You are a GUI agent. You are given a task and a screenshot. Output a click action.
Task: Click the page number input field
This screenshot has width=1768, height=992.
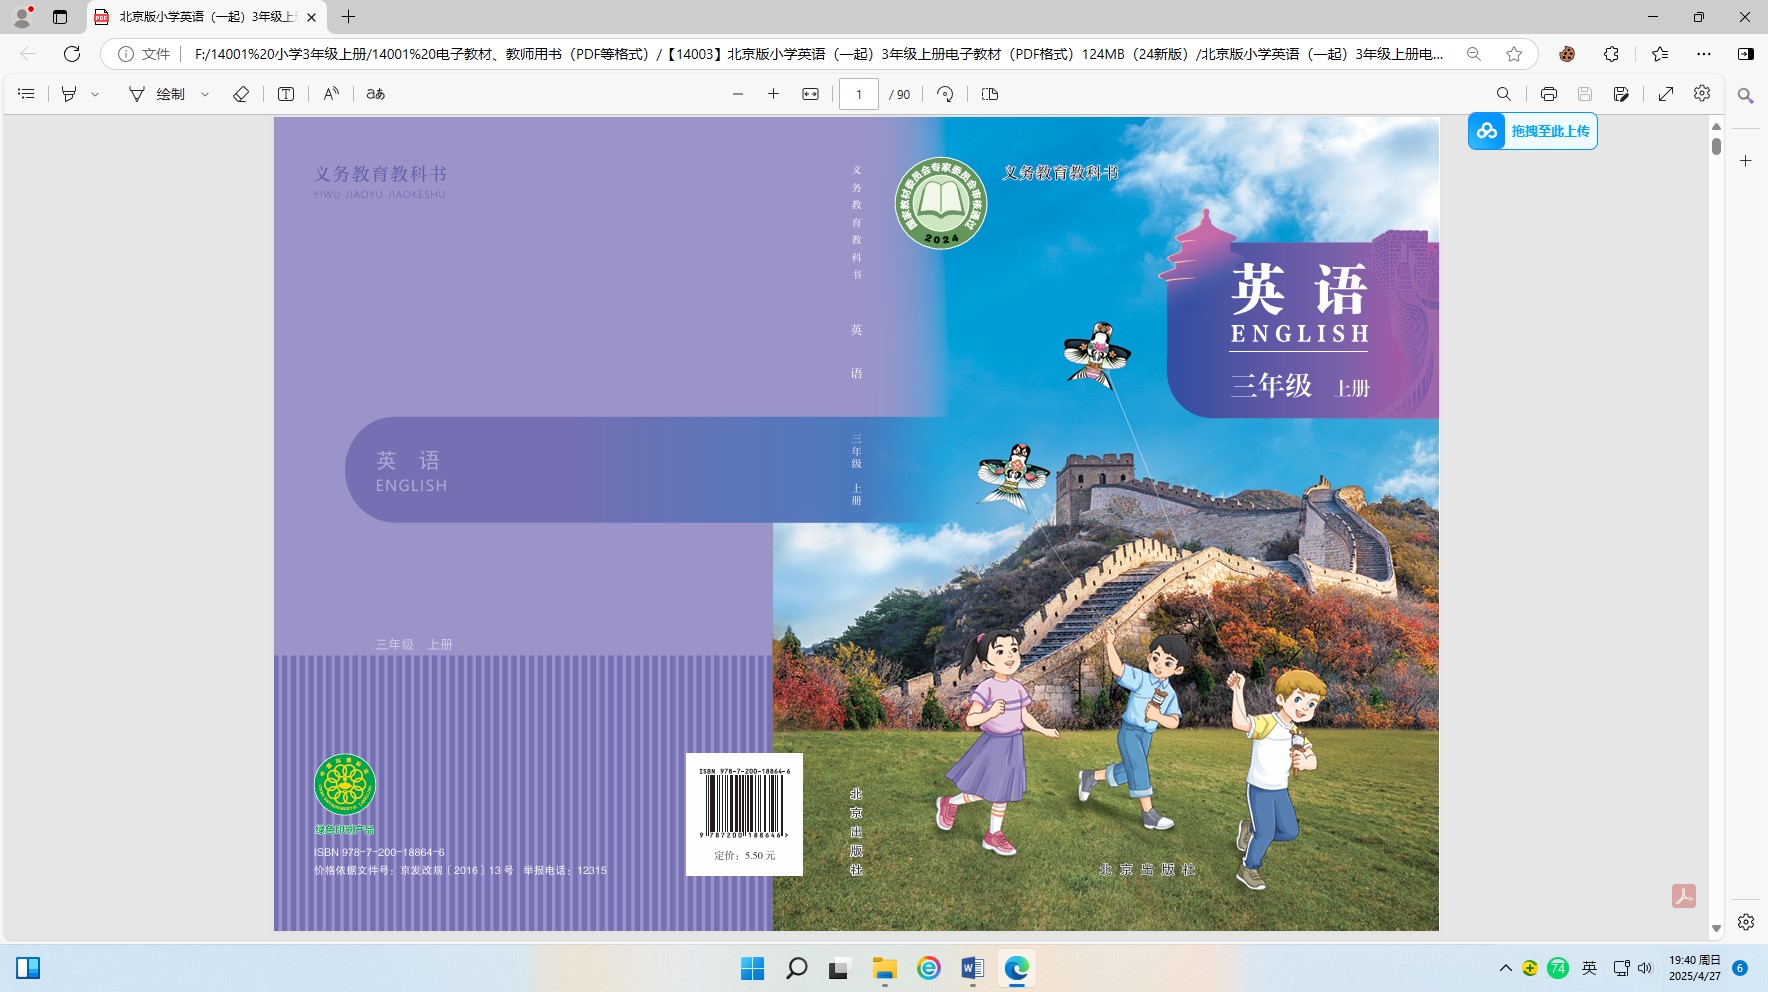click(x=858, y=94)
